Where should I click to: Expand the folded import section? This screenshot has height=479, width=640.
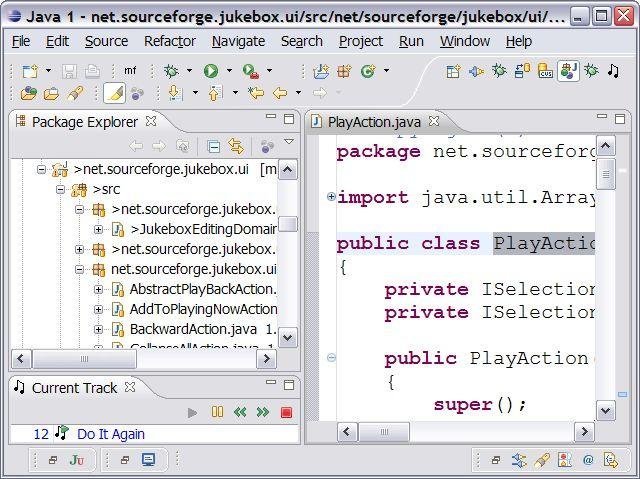coord(331,197)
